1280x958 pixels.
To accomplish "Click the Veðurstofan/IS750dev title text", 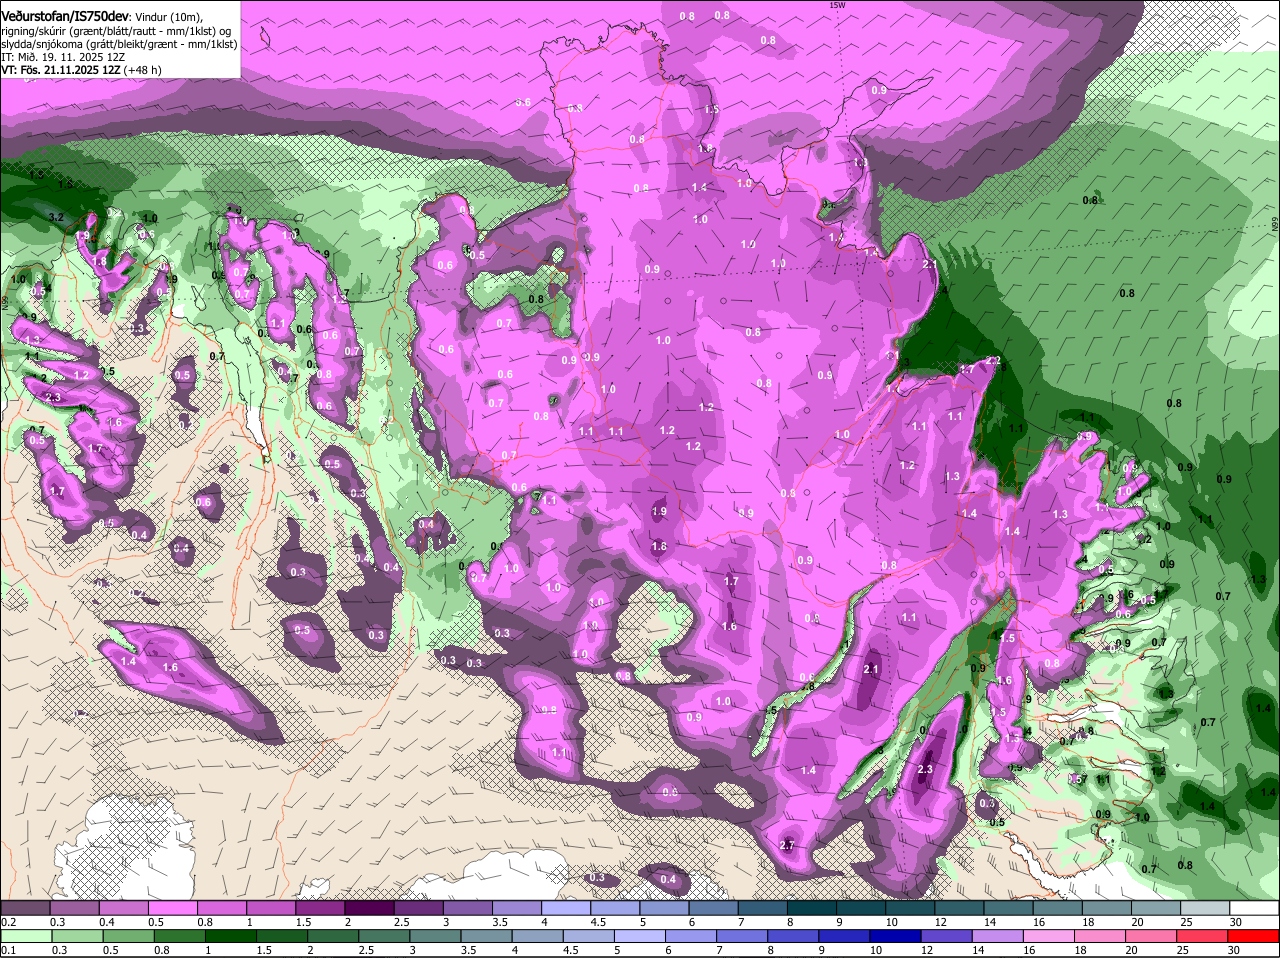I will click(66, 16).
